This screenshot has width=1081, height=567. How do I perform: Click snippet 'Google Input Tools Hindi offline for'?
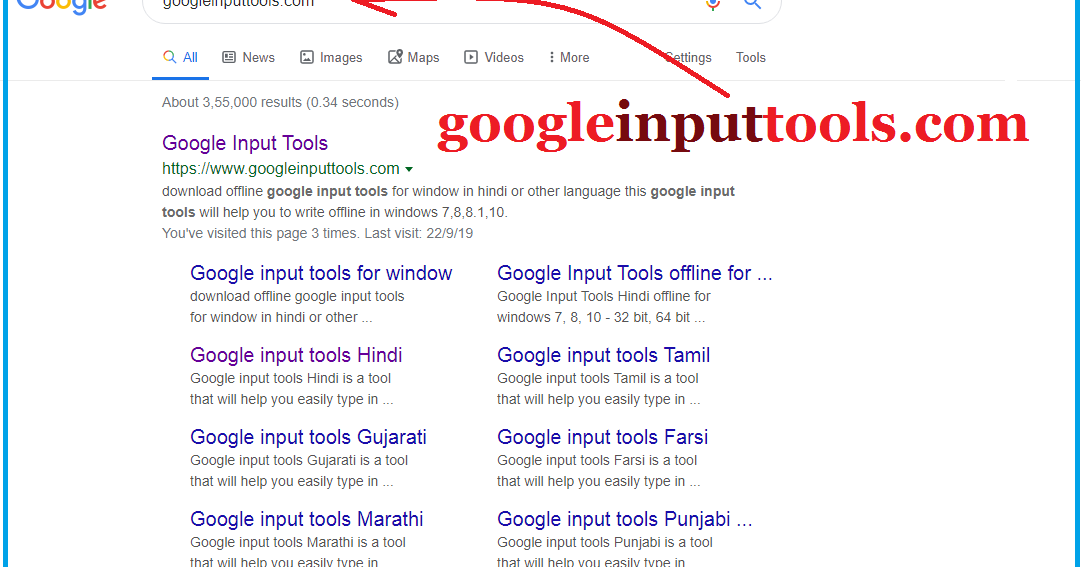click(603, 297)
